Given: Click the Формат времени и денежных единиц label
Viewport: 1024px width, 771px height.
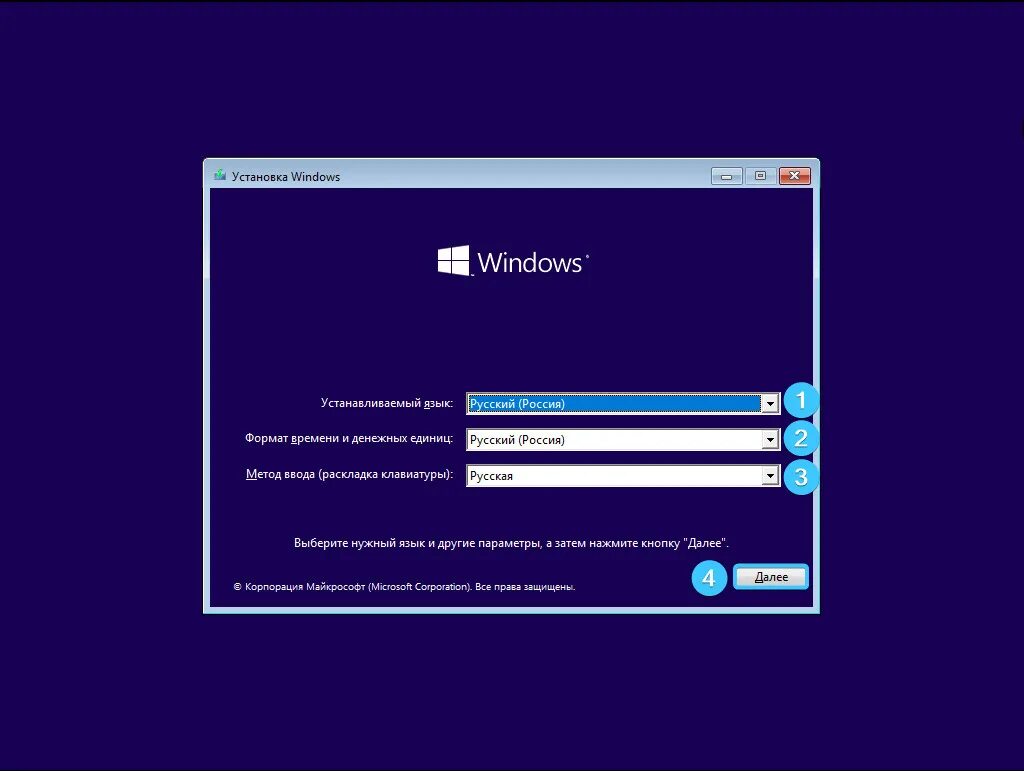Looking at the screenshot, I should click(x=349, y=438).
